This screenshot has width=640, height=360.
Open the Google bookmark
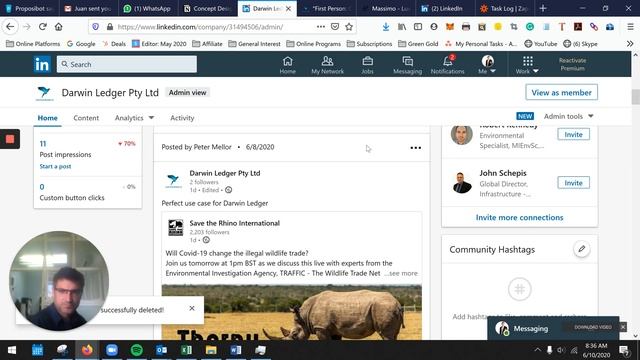(x=81, y=44)
